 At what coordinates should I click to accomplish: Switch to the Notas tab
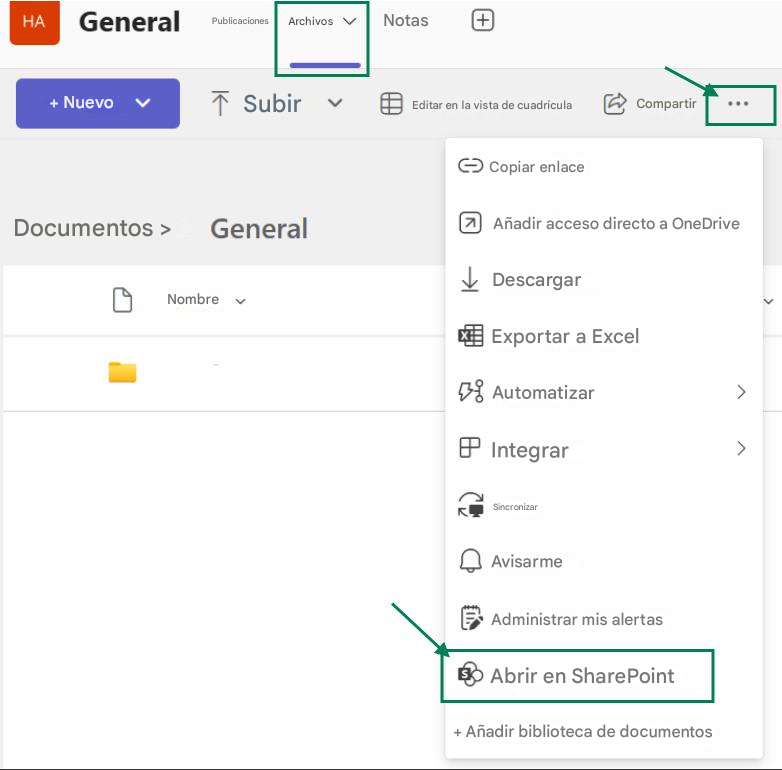(x=405, y=20)
